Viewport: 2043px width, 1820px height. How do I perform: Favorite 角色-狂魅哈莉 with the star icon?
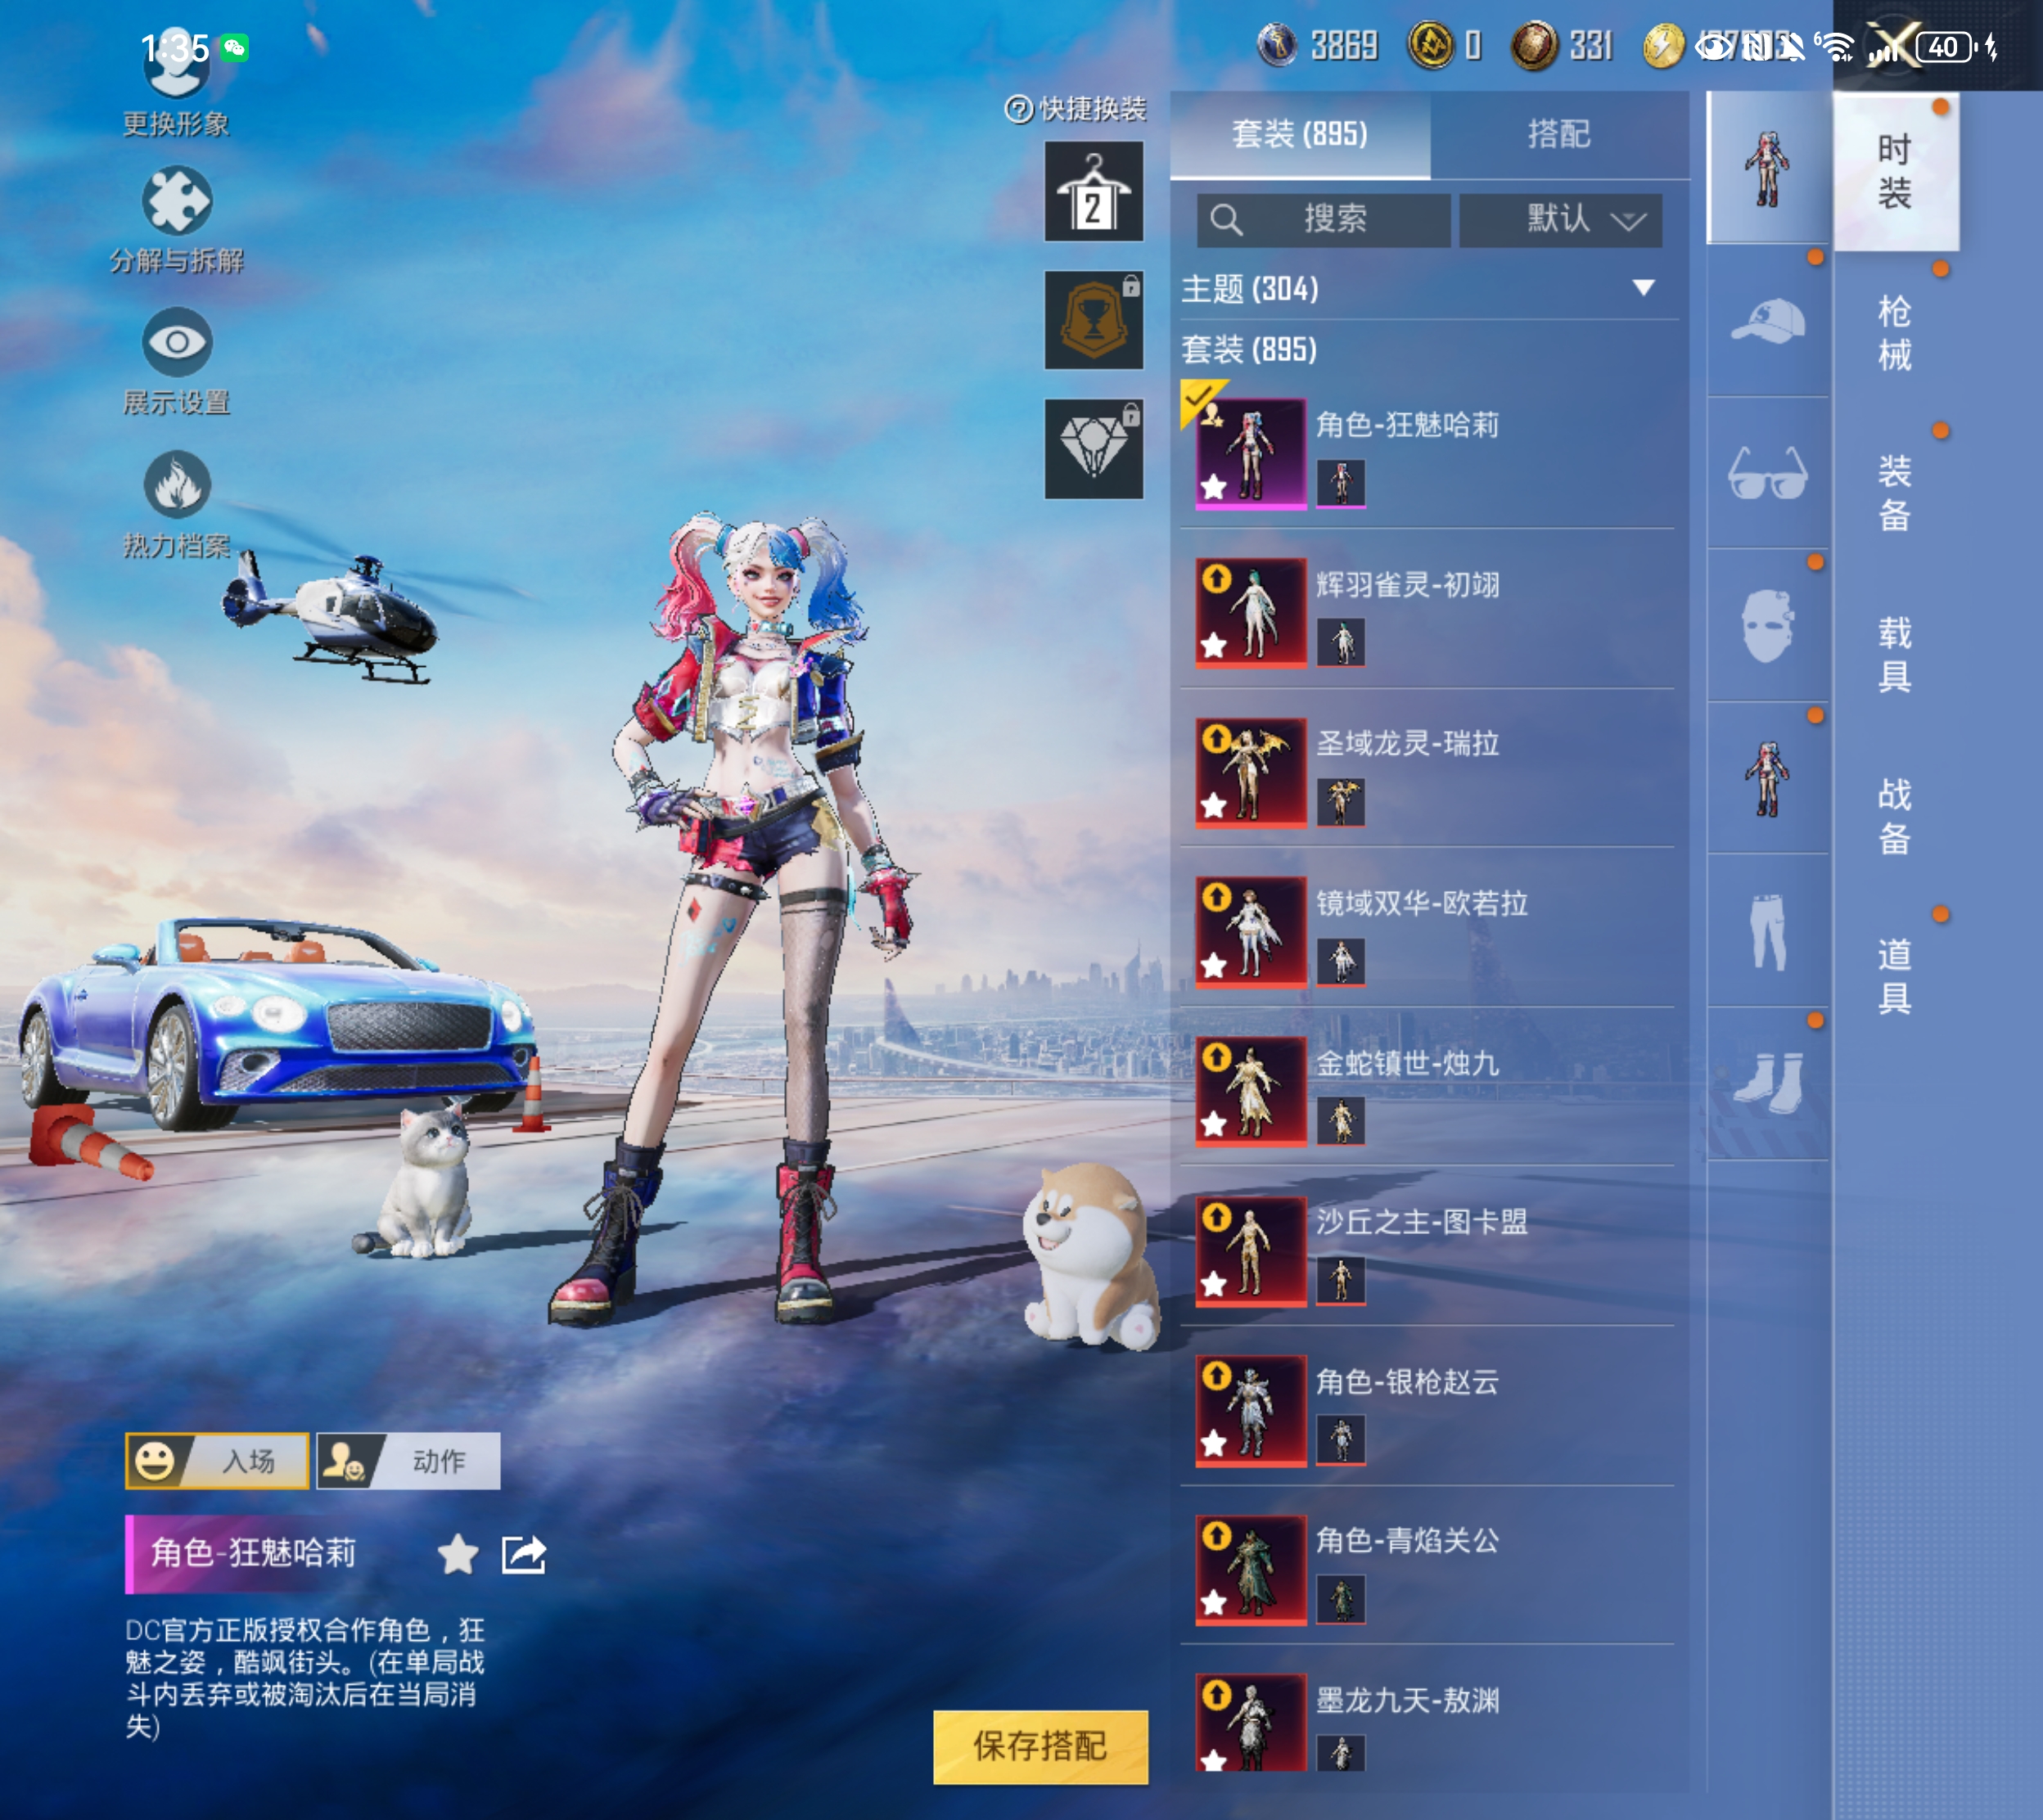point(458,1554)
